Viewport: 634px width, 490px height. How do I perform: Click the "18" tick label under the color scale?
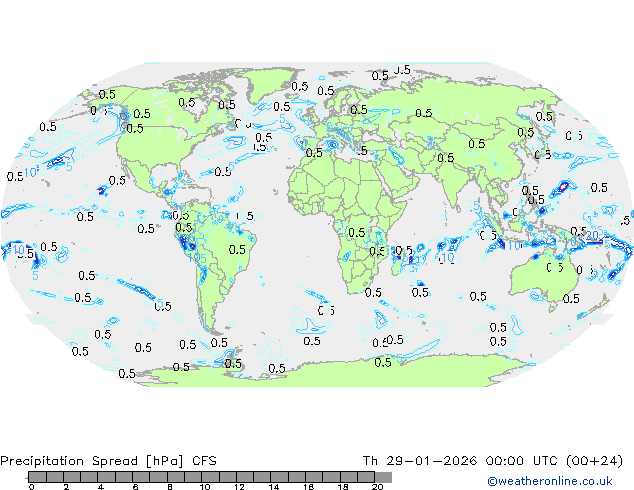(343, 487)
